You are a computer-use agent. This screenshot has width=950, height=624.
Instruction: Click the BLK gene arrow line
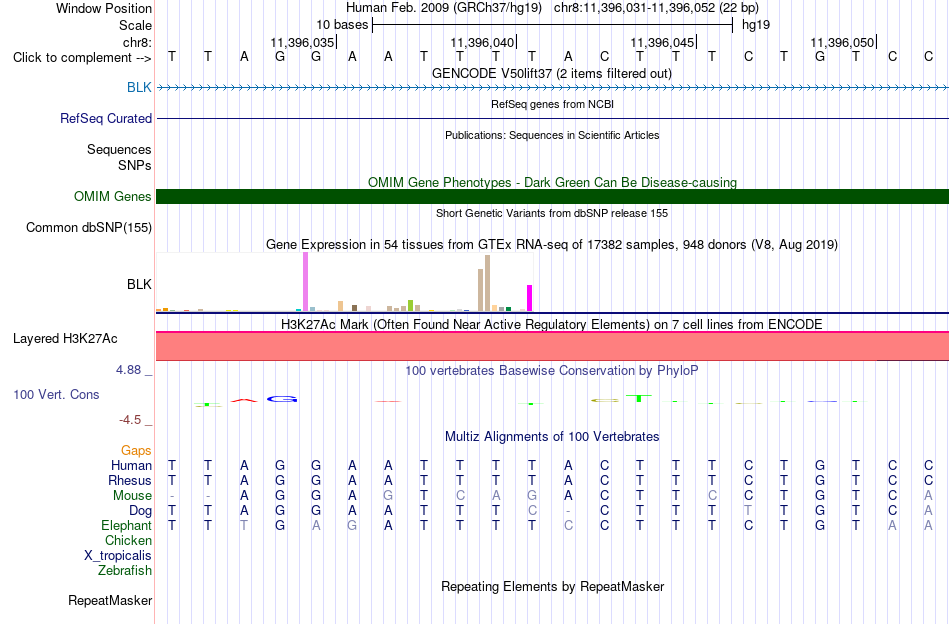click(x=553, y=88)
